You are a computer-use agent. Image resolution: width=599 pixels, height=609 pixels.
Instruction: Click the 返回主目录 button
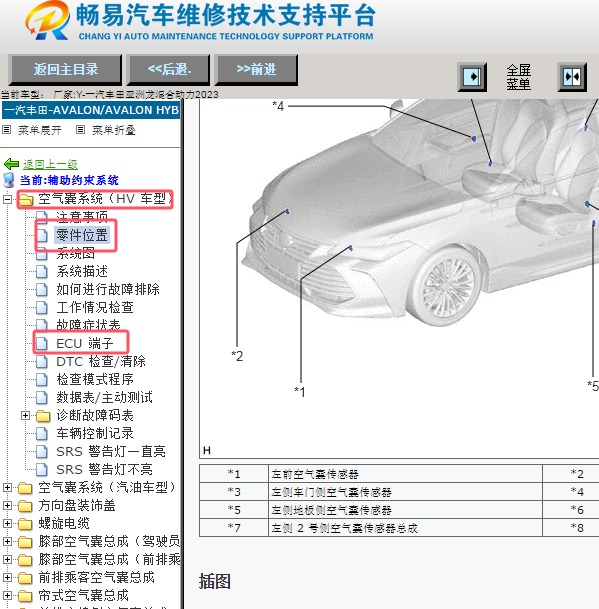coord(65,70)
